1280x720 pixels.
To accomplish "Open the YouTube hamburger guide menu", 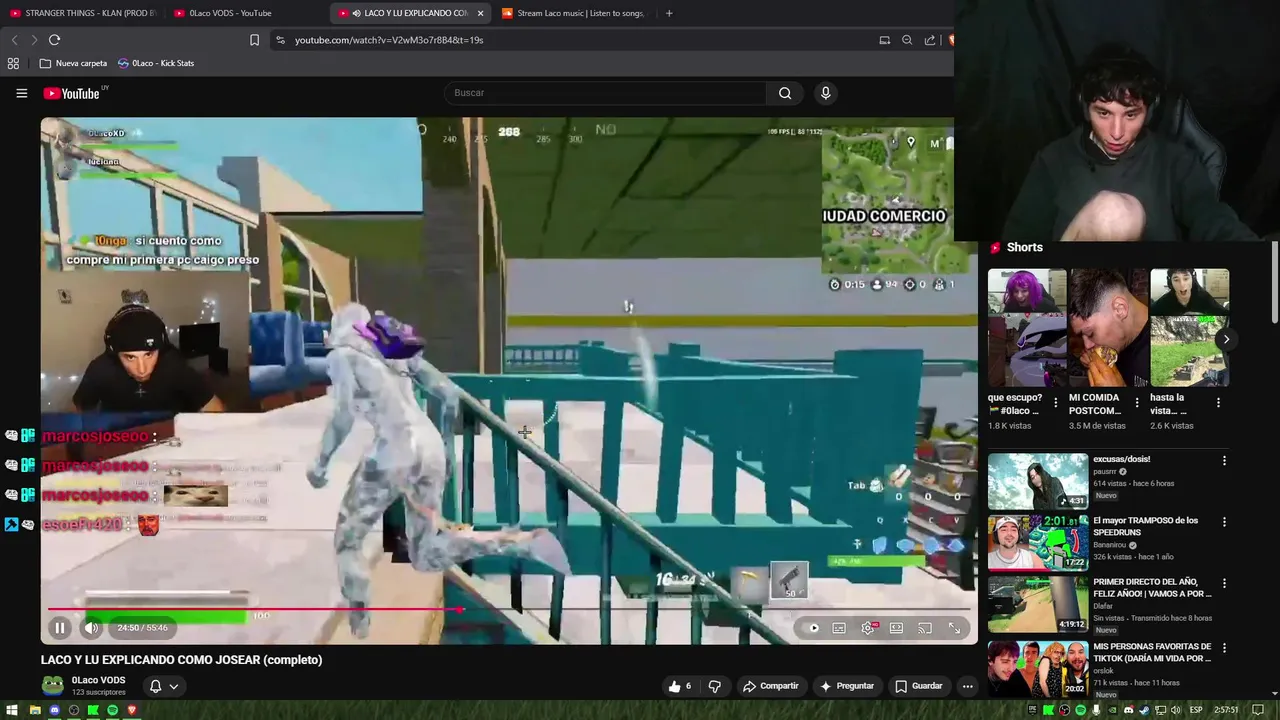I will click(21, 93).
